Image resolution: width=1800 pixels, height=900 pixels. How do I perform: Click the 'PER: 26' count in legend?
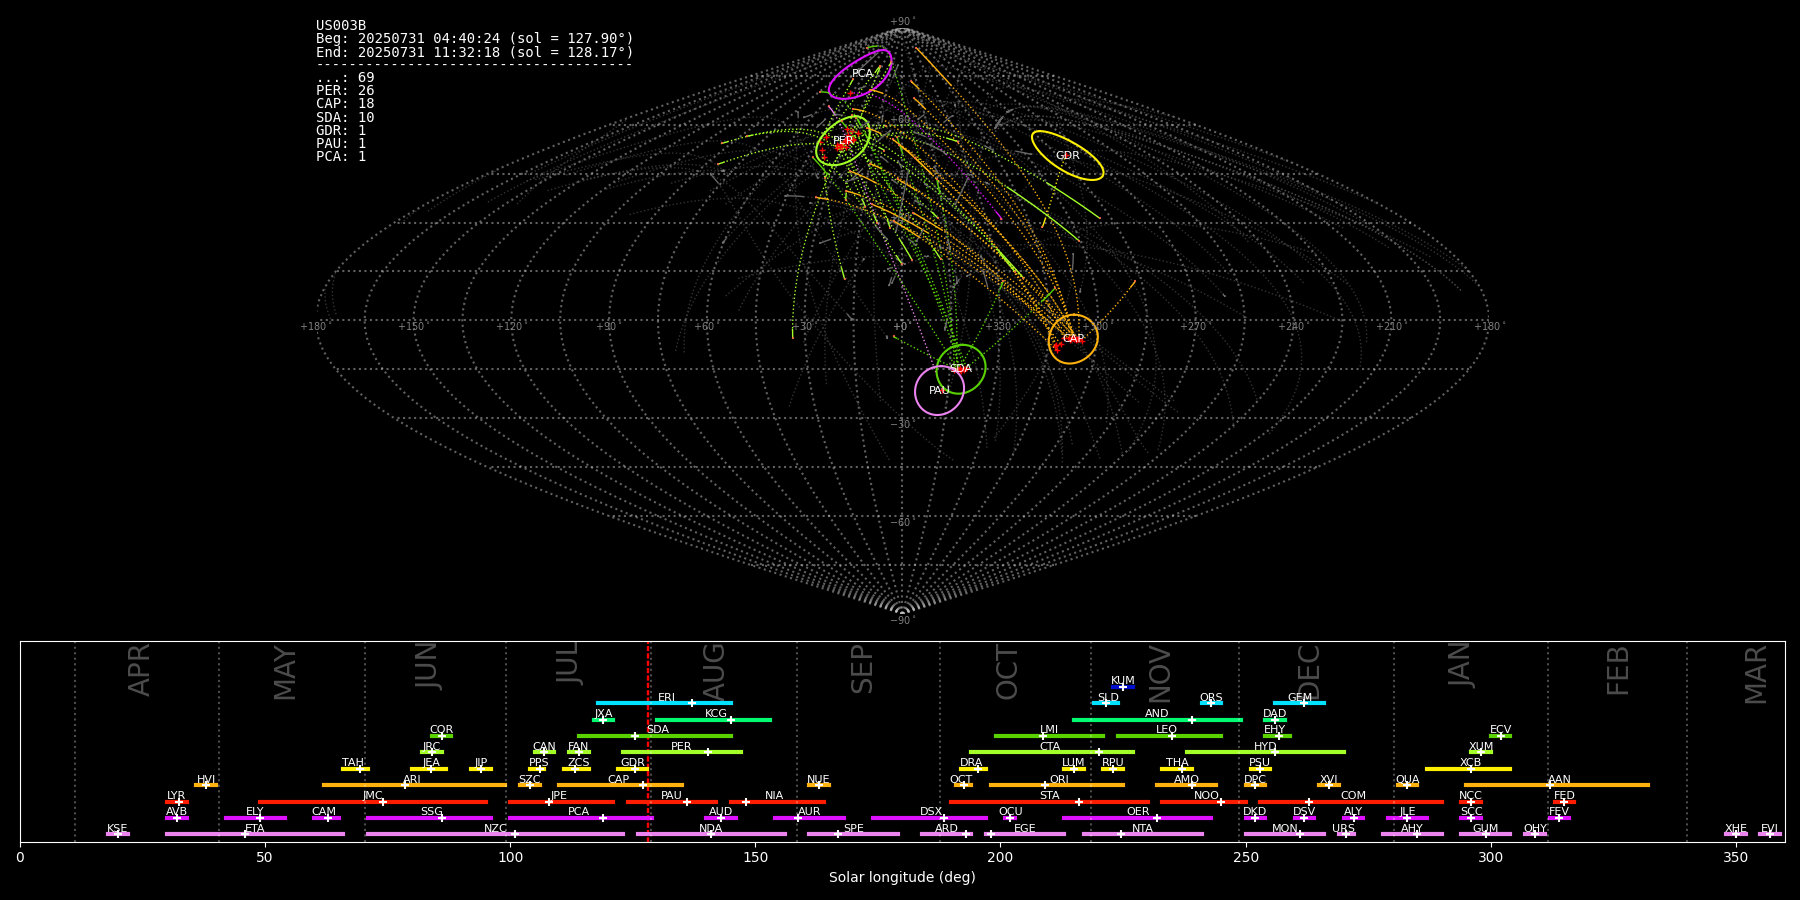click(x=345, y=91)
